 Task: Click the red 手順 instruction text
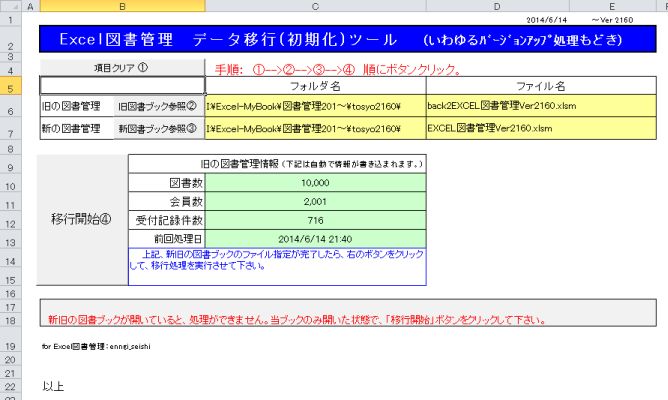click(339, 69)
